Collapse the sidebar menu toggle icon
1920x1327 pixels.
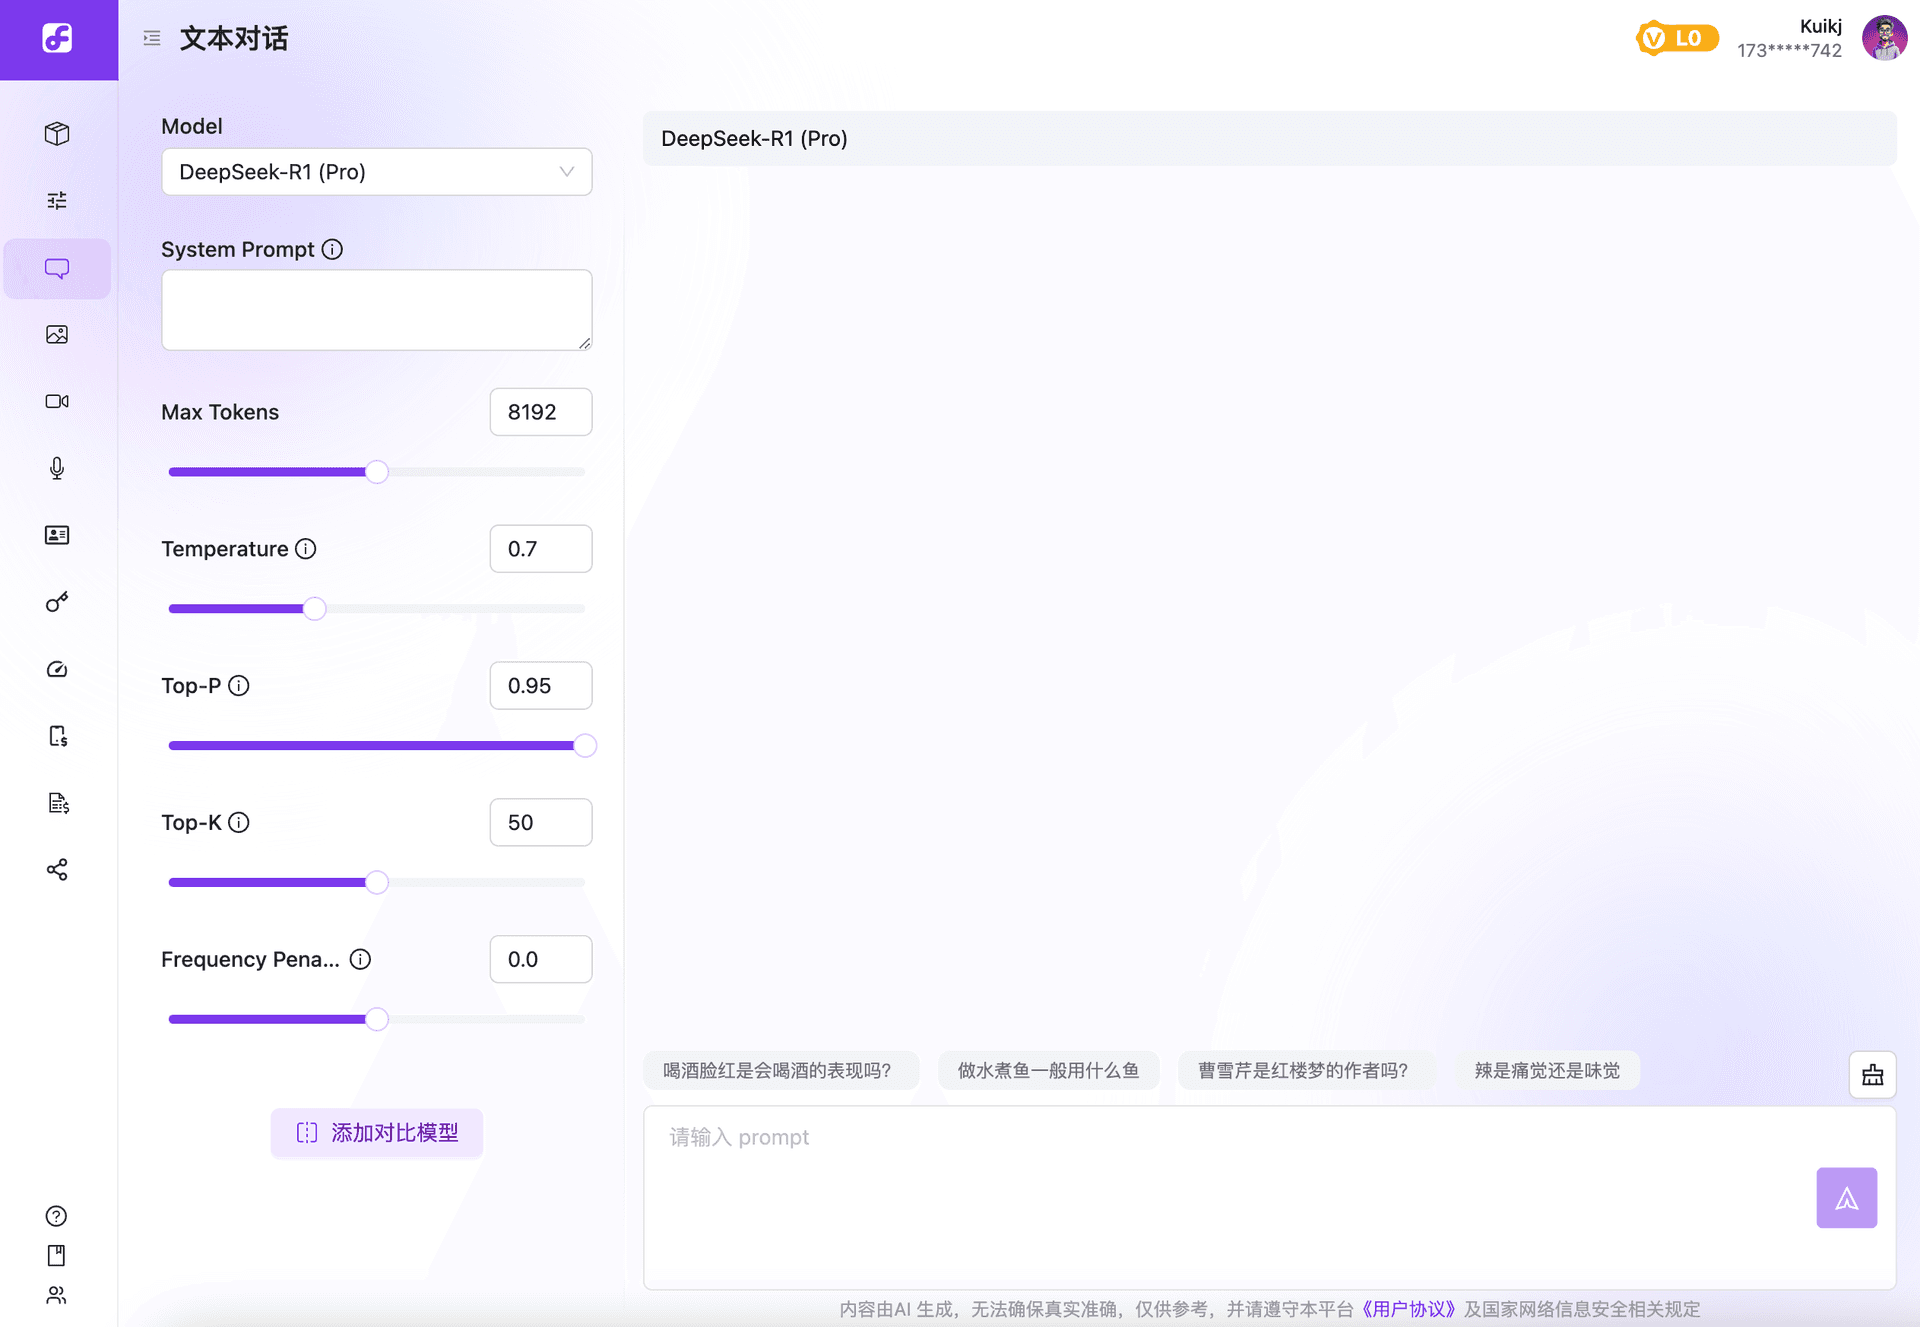coord(152,38)
